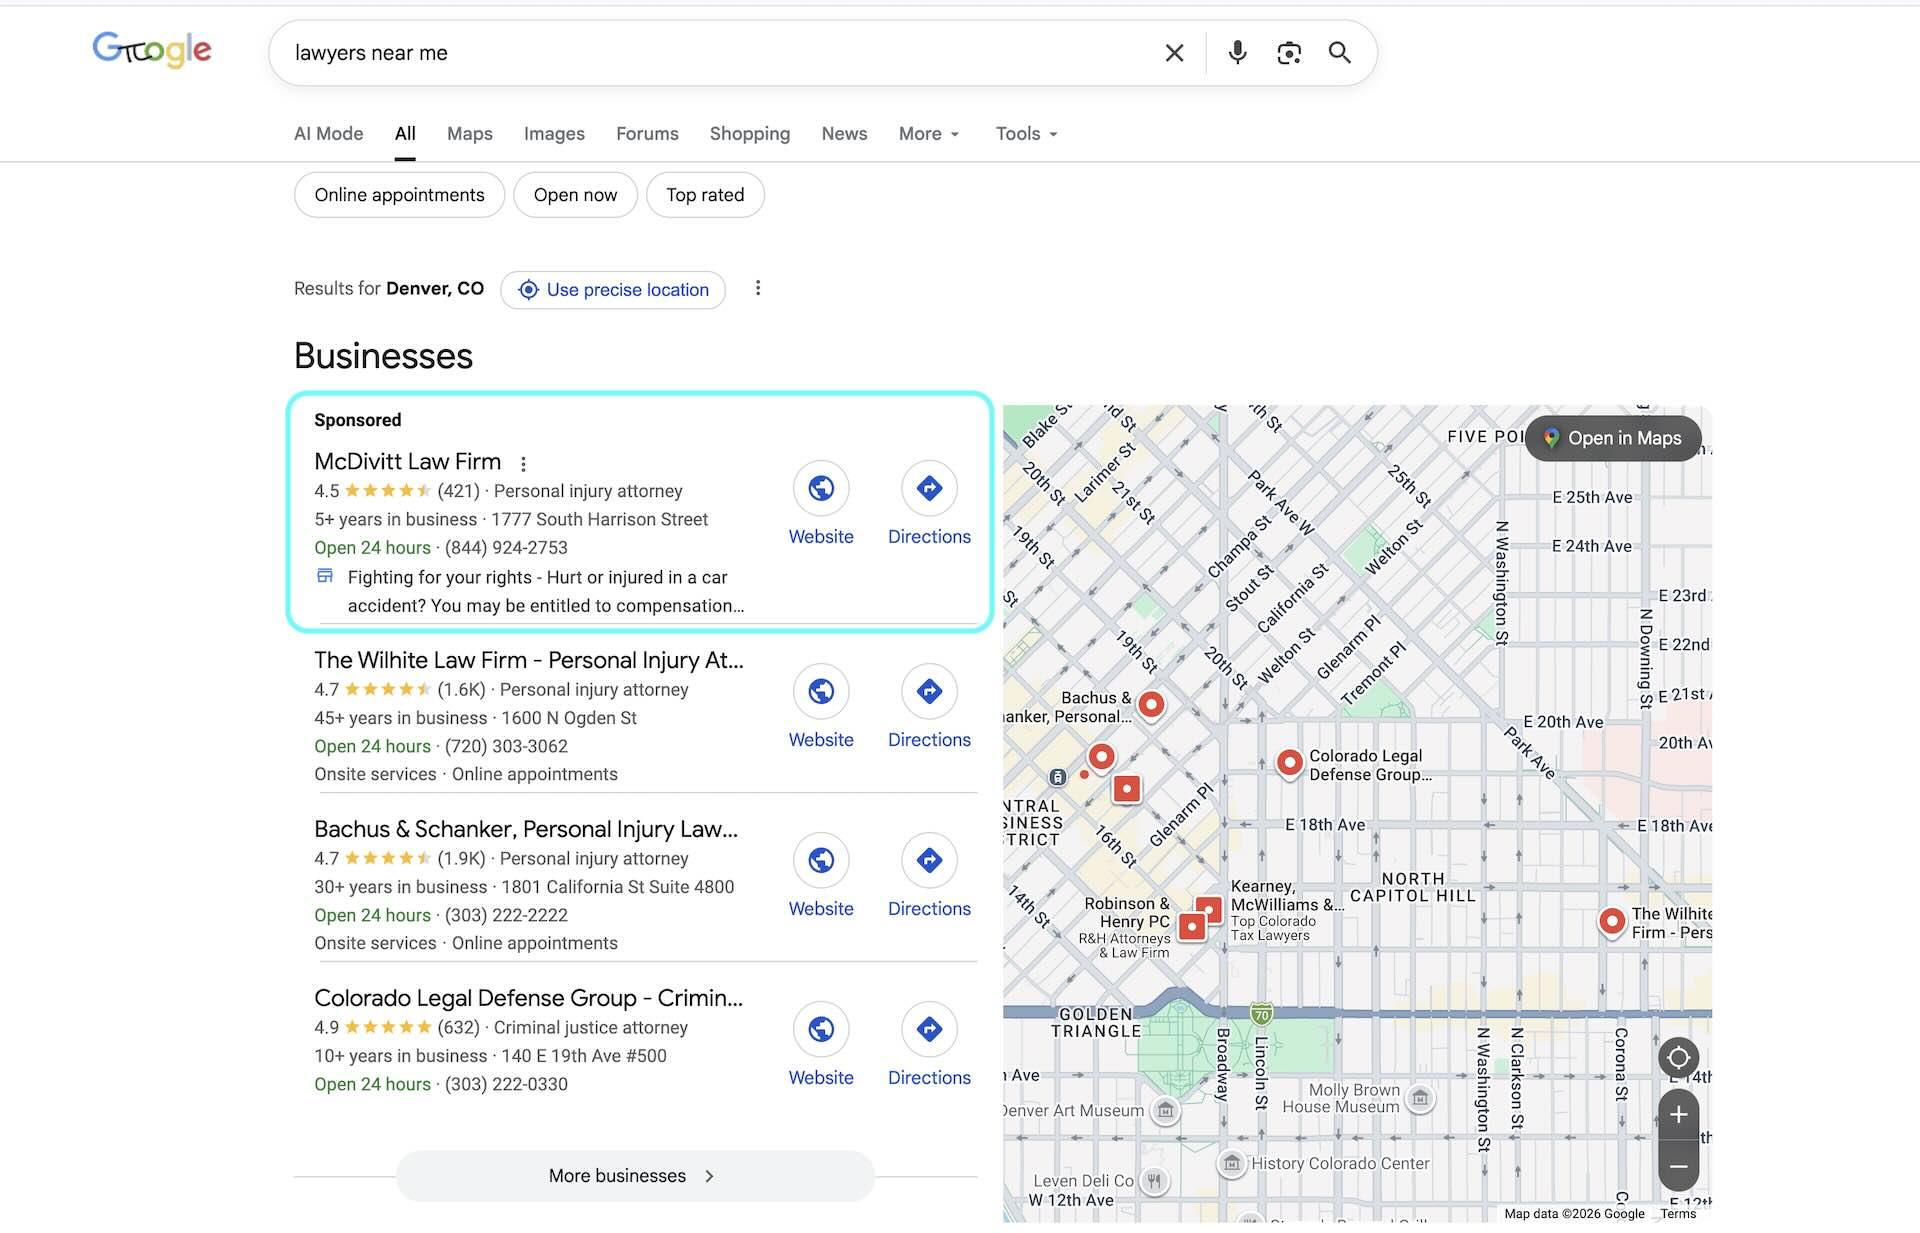The width and height of the screenshot is (1920, 1233).
Task: Toggle the Online appointments filter
Action: (399, 194)
